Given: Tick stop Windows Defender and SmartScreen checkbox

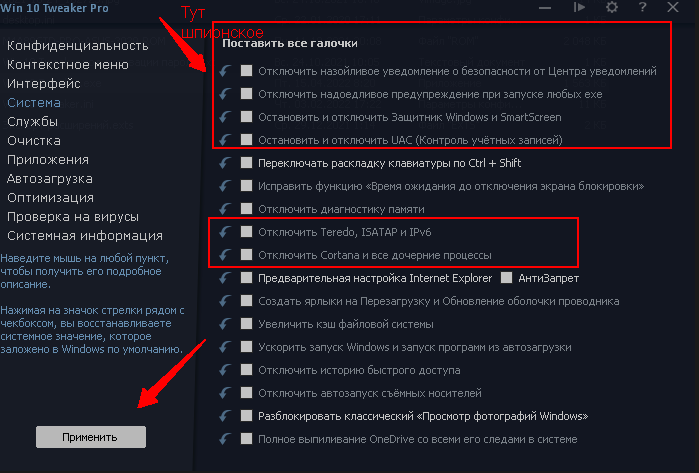Looking at the screenshot, I should pos(247,116).
